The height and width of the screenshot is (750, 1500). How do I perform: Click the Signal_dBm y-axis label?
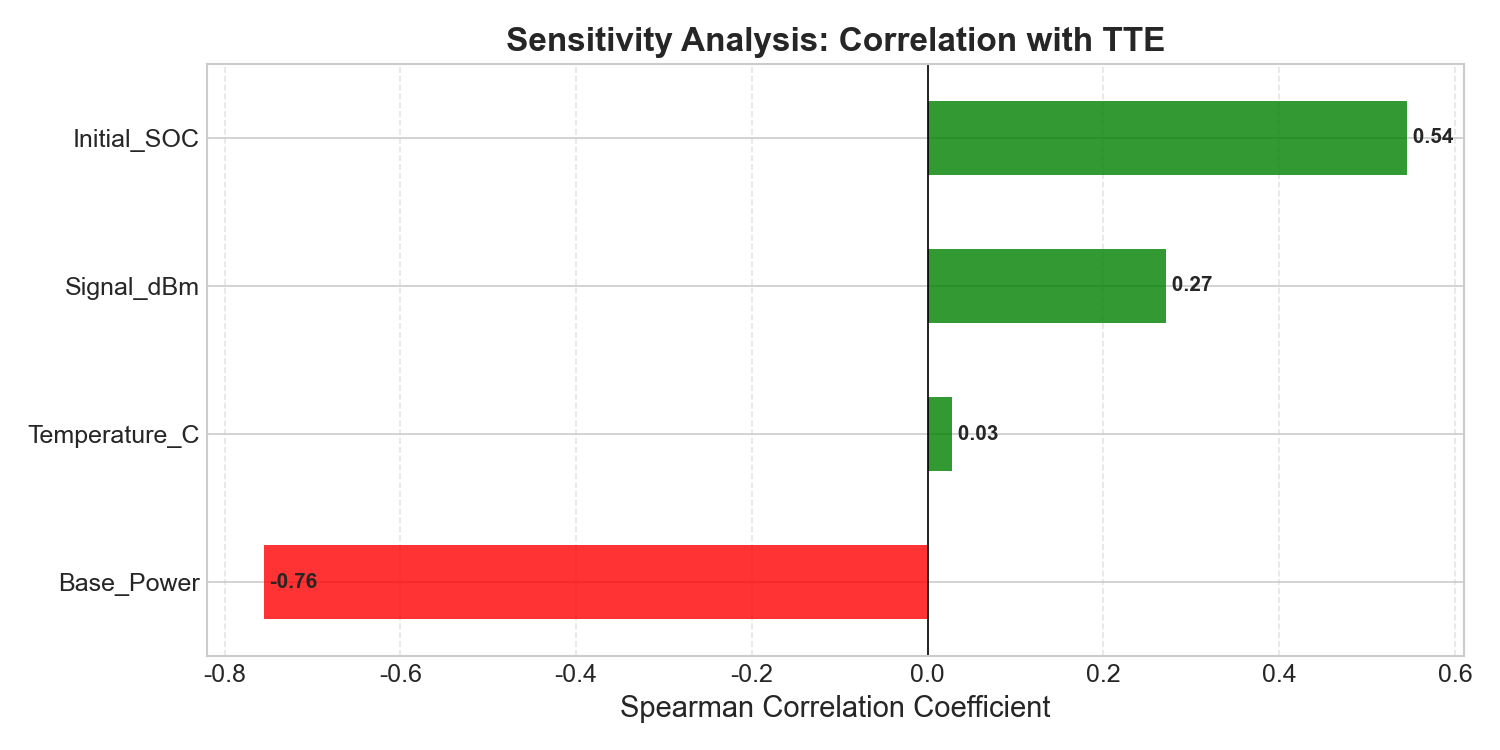click(132, 287)
